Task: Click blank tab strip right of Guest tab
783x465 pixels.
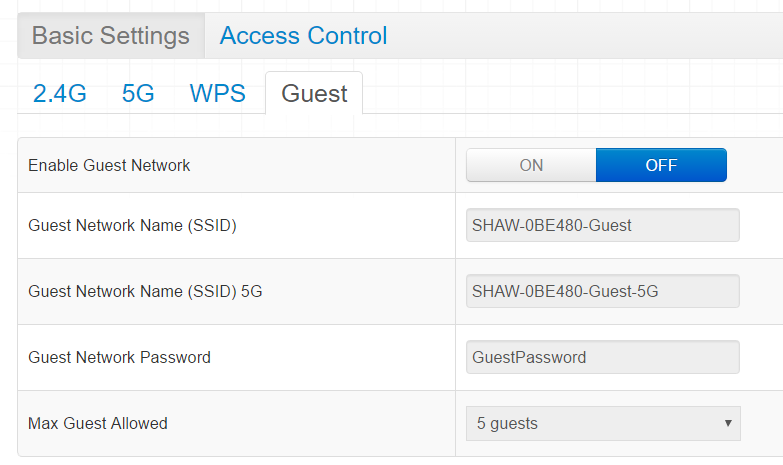Action: coord(570,94)
